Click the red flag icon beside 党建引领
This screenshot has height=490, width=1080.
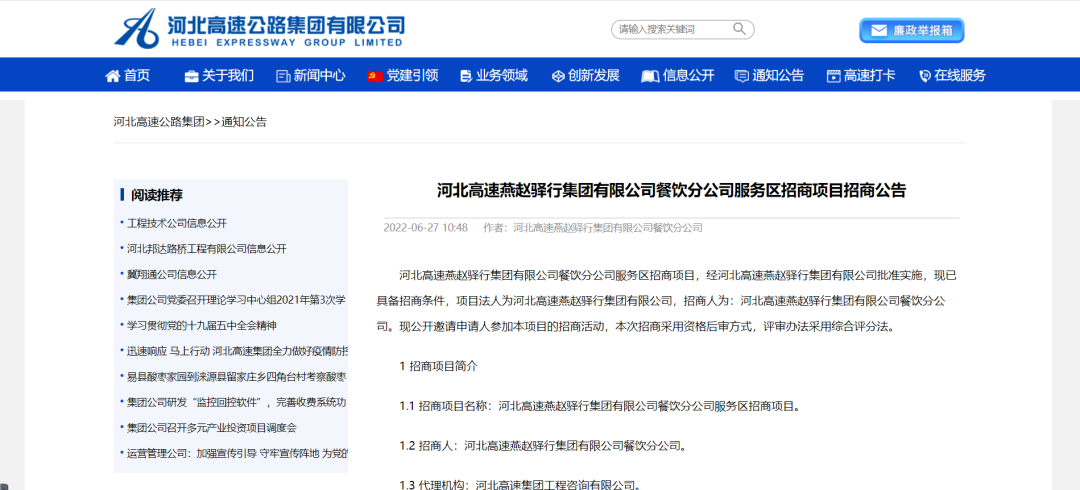[376, 76]
